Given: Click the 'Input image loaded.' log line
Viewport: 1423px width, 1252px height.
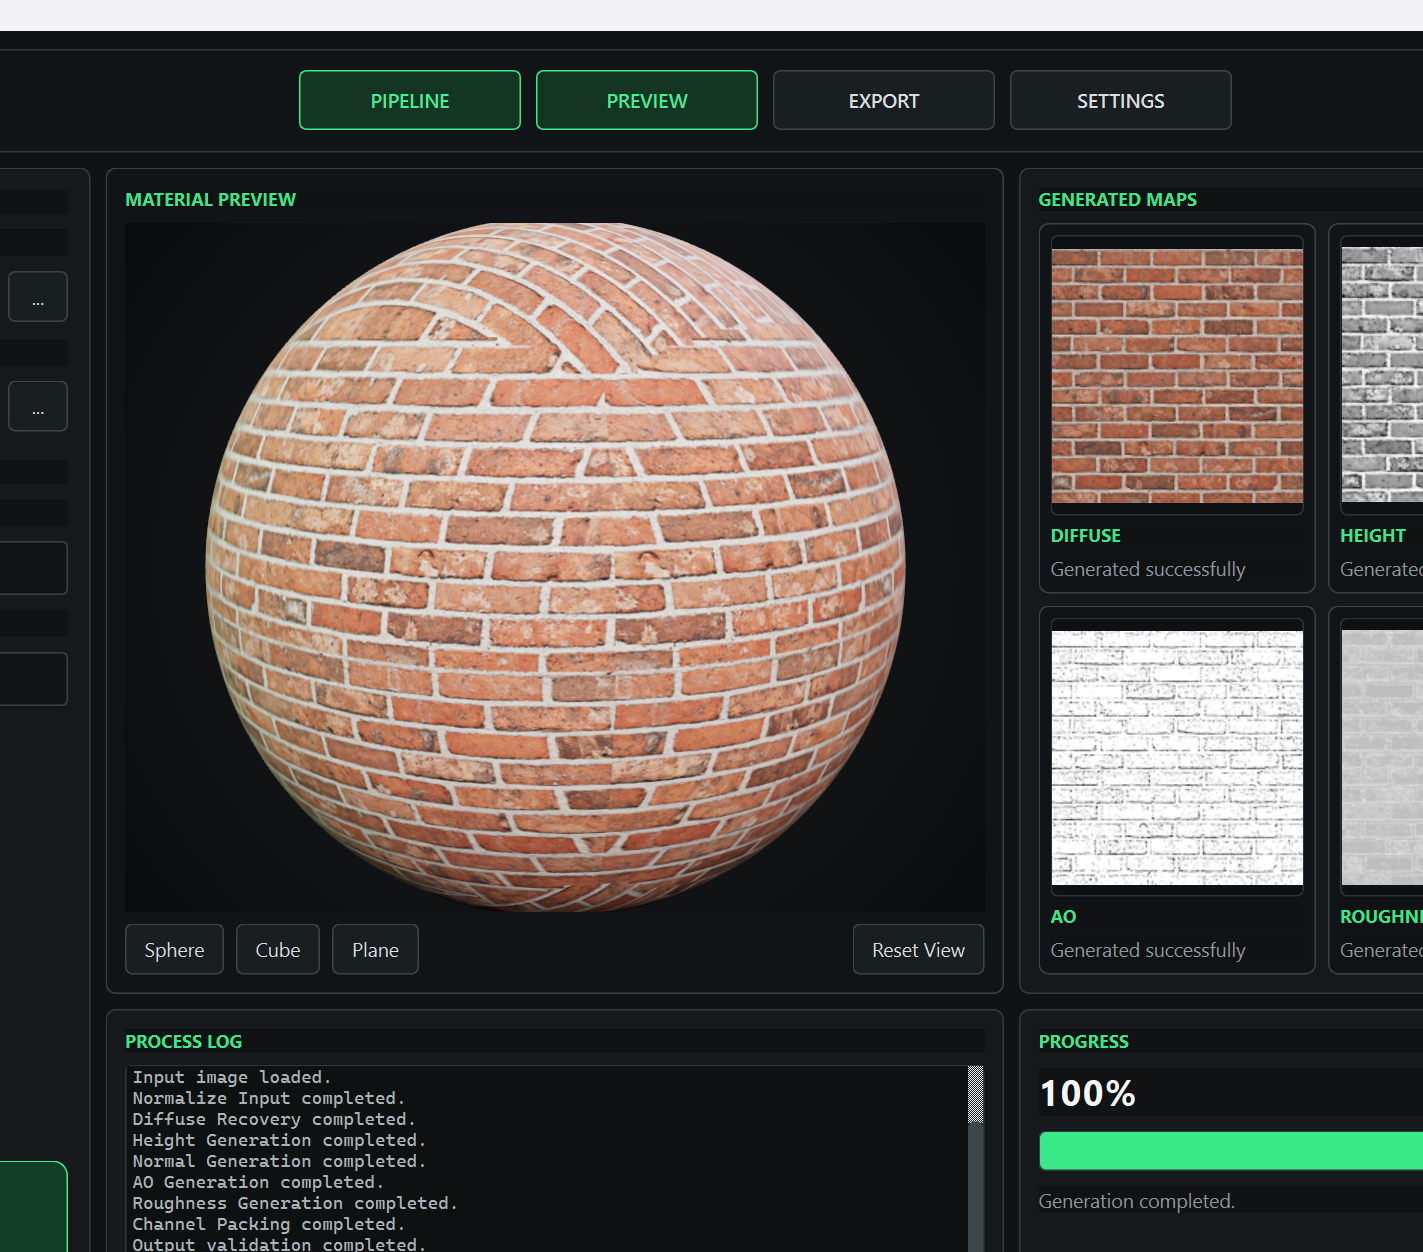Looking at the screenshot, I should coord(232,1077).
